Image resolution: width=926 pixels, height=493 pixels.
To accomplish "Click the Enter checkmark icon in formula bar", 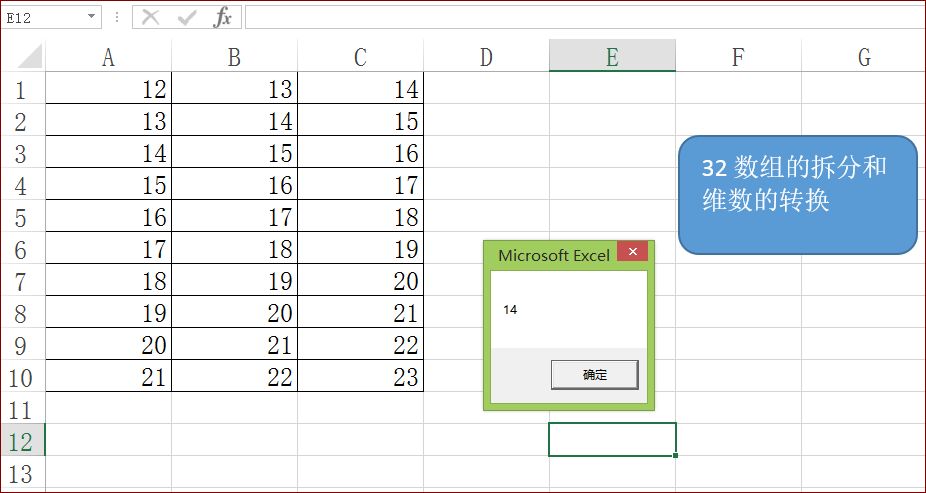I will [x=187, y=18].
